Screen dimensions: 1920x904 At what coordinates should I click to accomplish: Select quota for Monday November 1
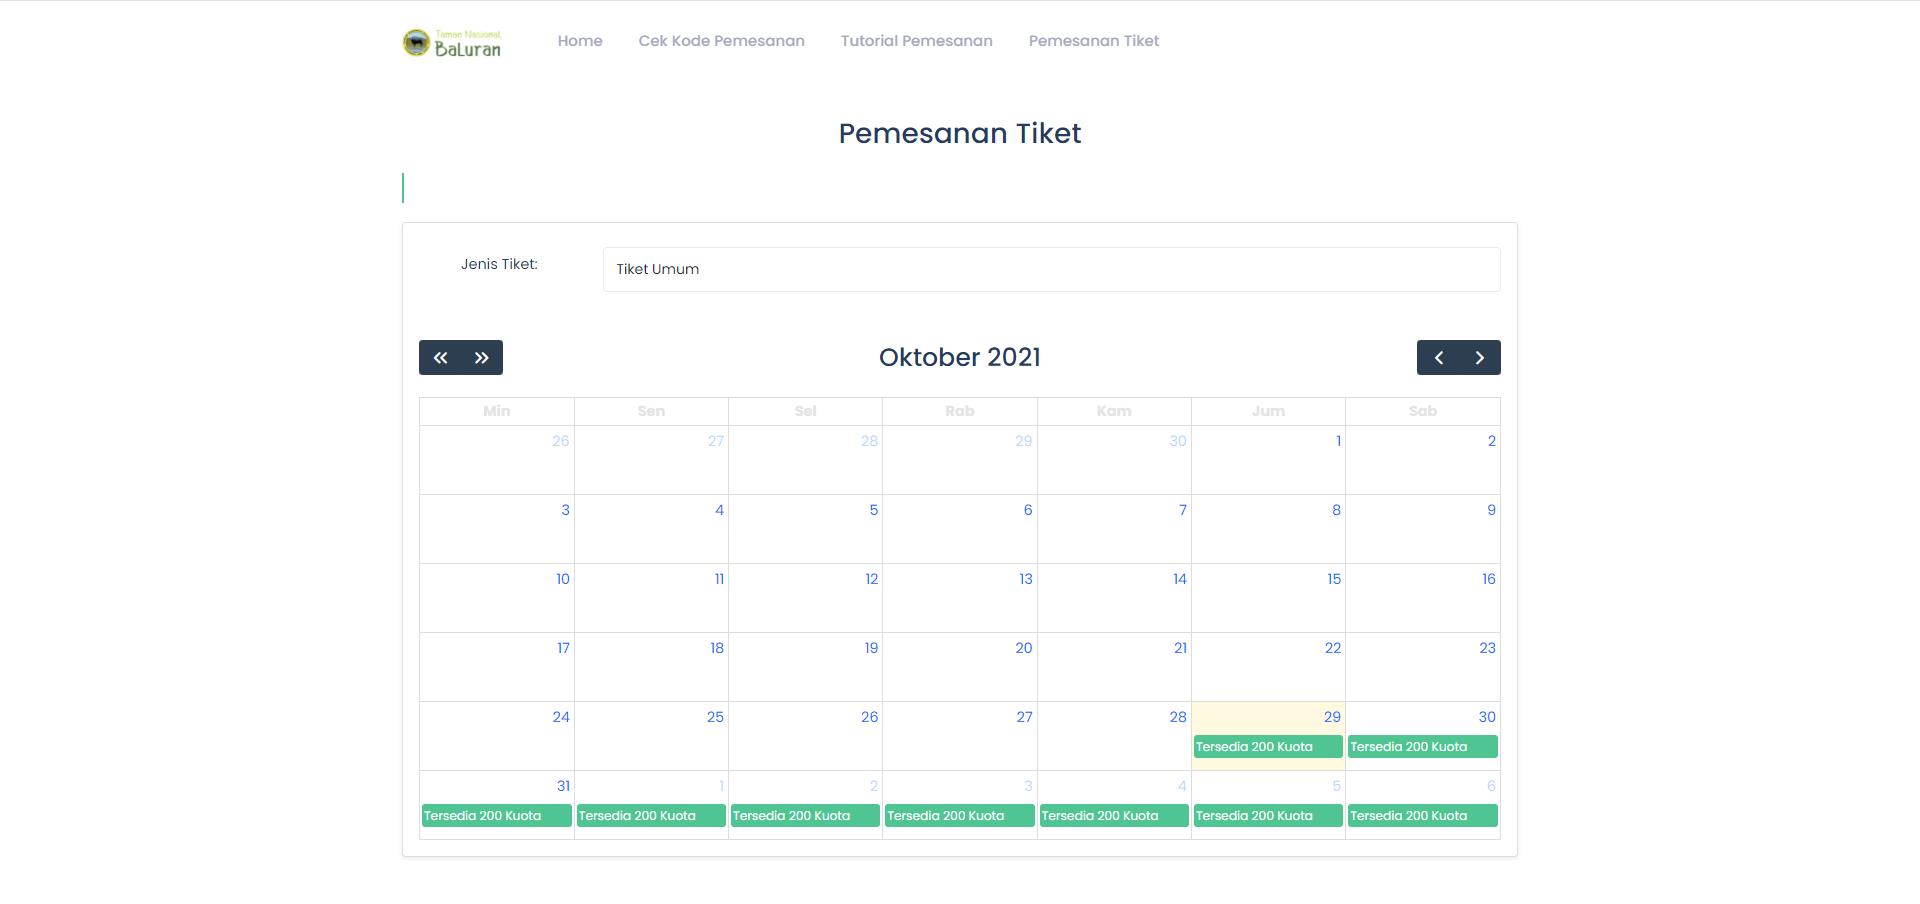(x=651, y=816)
